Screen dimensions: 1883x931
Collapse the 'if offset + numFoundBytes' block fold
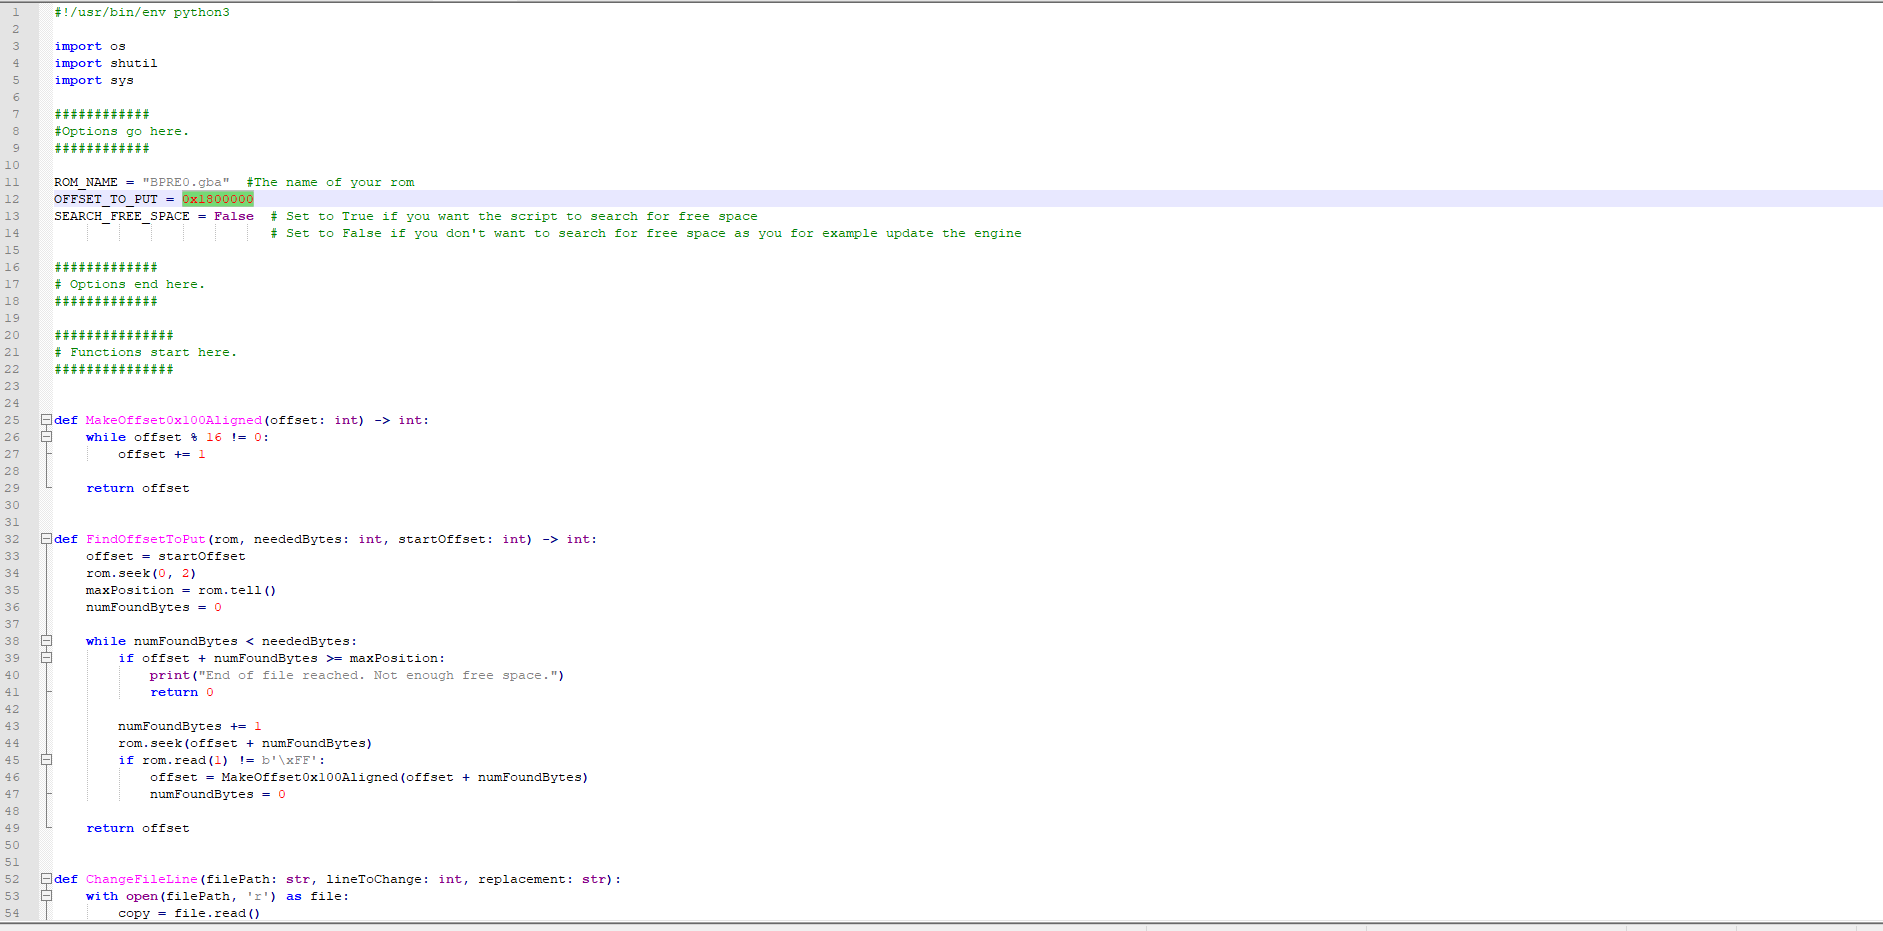click(x=46, y=658)
